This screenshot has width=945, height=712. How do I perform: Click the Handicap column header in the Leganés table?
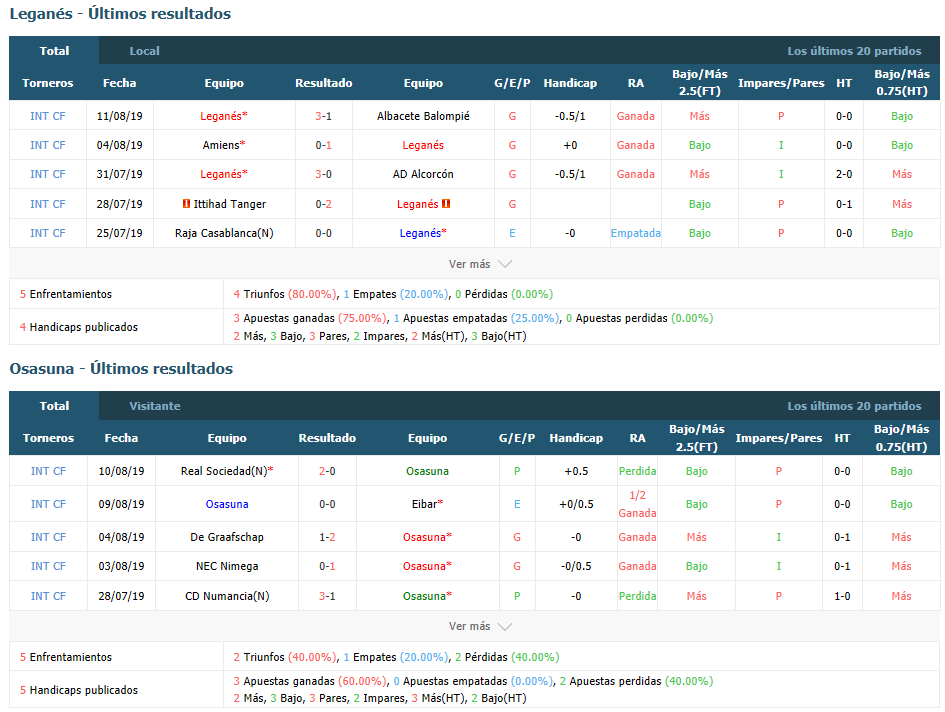570,83
